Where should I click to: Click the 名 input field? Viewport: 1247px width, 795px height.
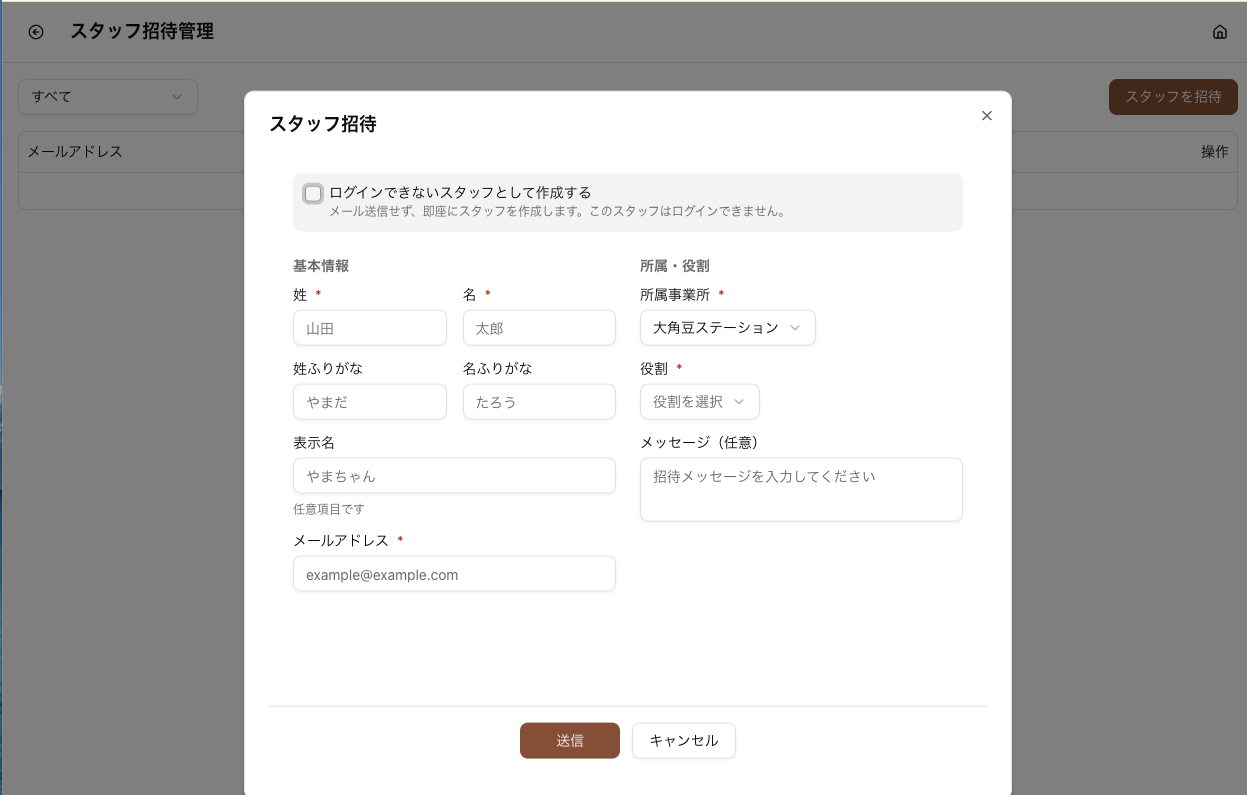539,328
